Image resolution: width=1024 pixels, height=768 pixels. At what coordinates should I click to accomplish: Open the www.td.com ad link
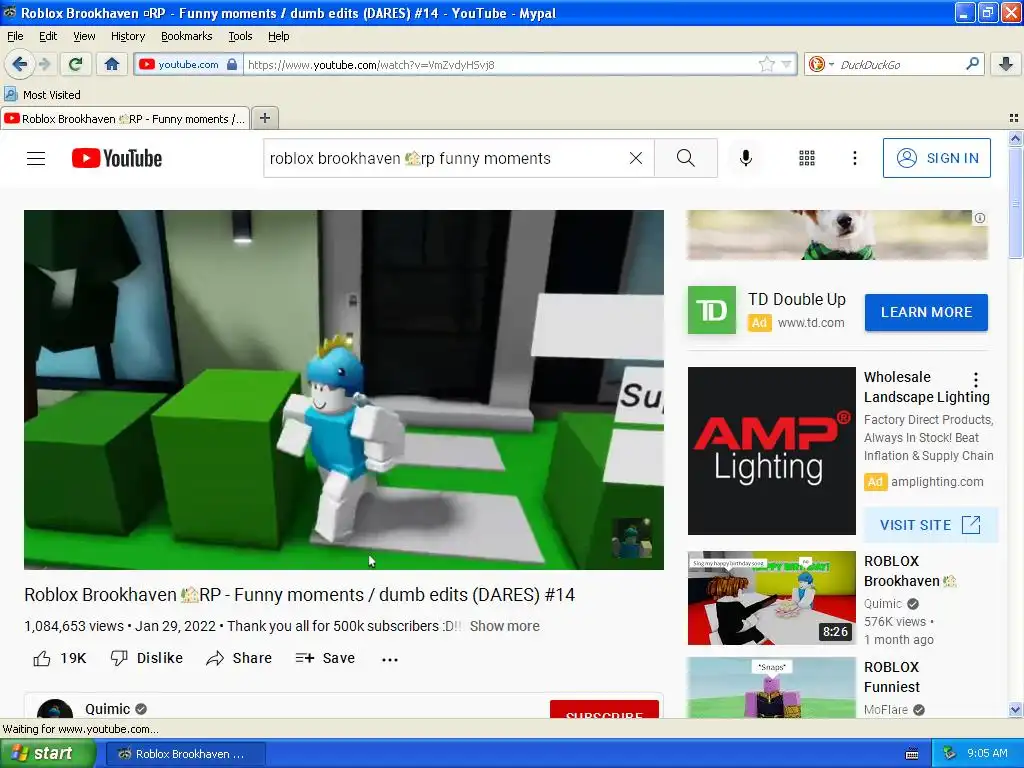[811, 323]
